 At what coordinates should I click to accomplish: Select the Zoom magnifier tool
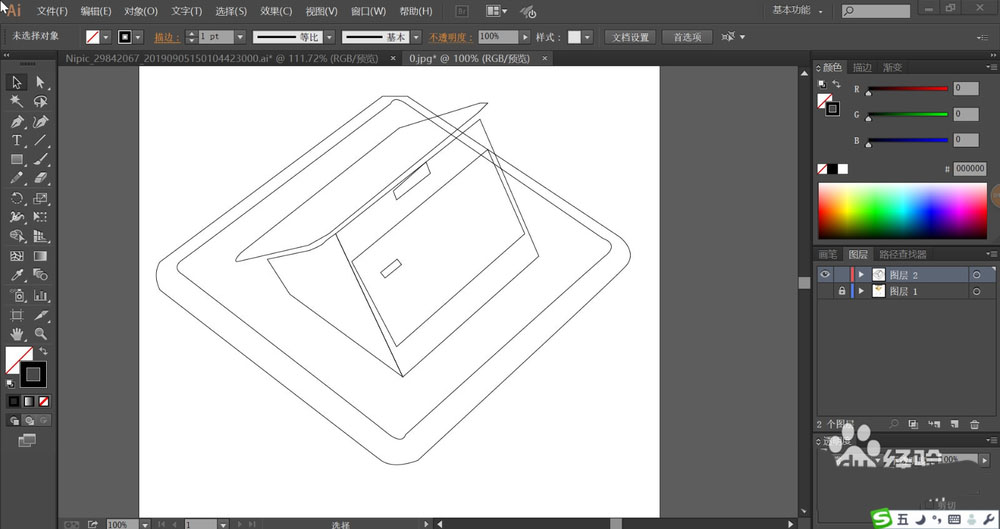[40, 334]
